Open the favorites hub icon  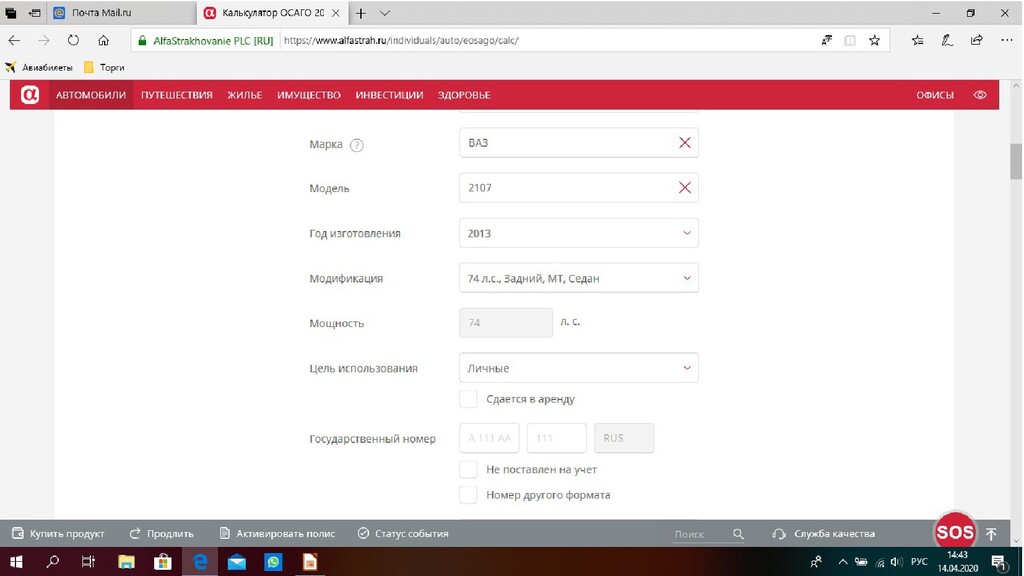[918, 40]
